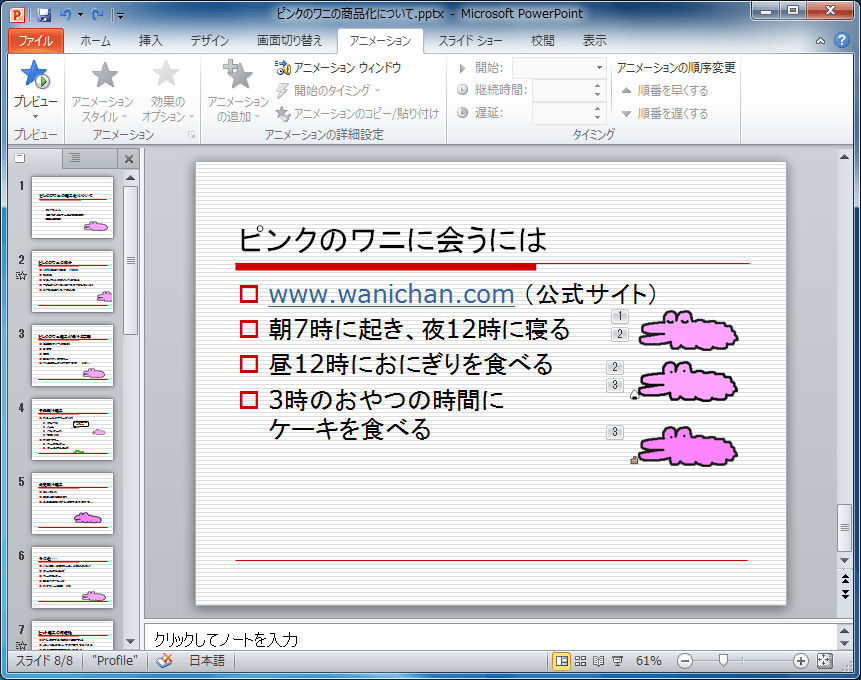
Task: Click the "Profile" theme name in status bar
Action: (115, 661)
